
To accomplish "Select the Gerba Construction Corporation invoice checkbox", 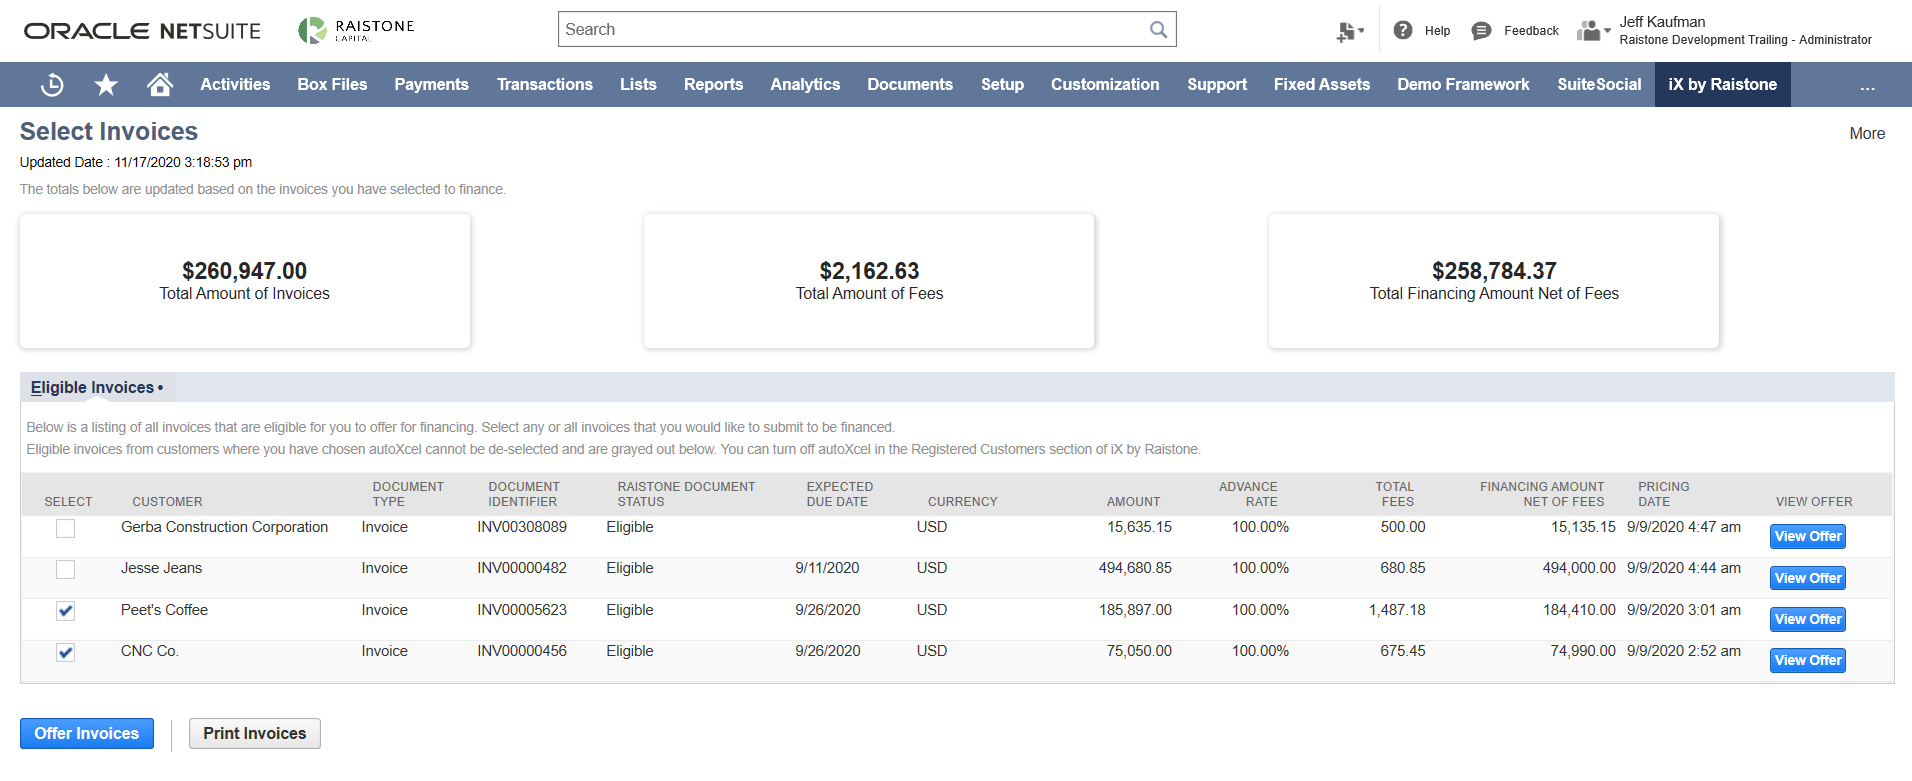I will coord(66,528).
